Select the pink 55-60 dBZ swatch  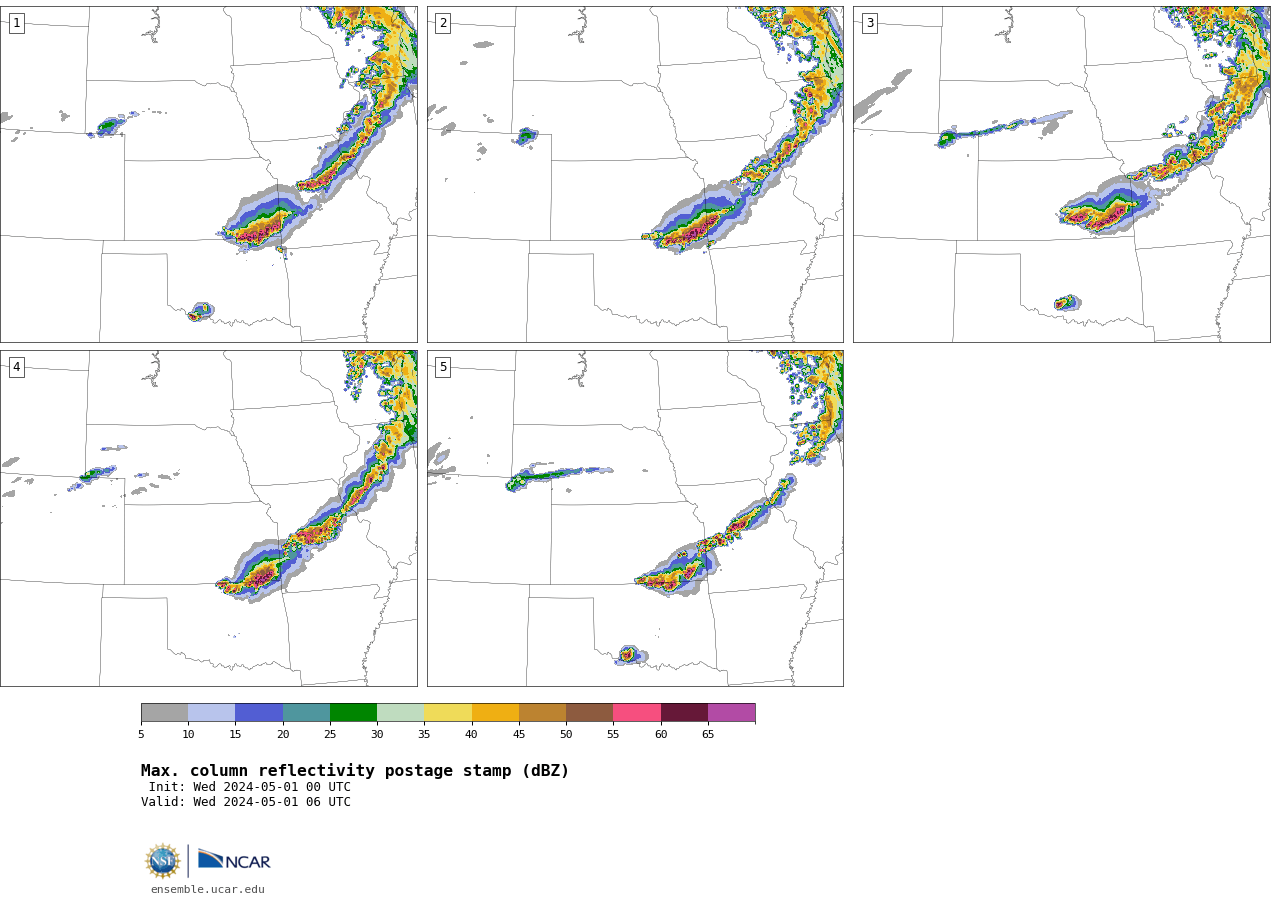click(637, 712)
